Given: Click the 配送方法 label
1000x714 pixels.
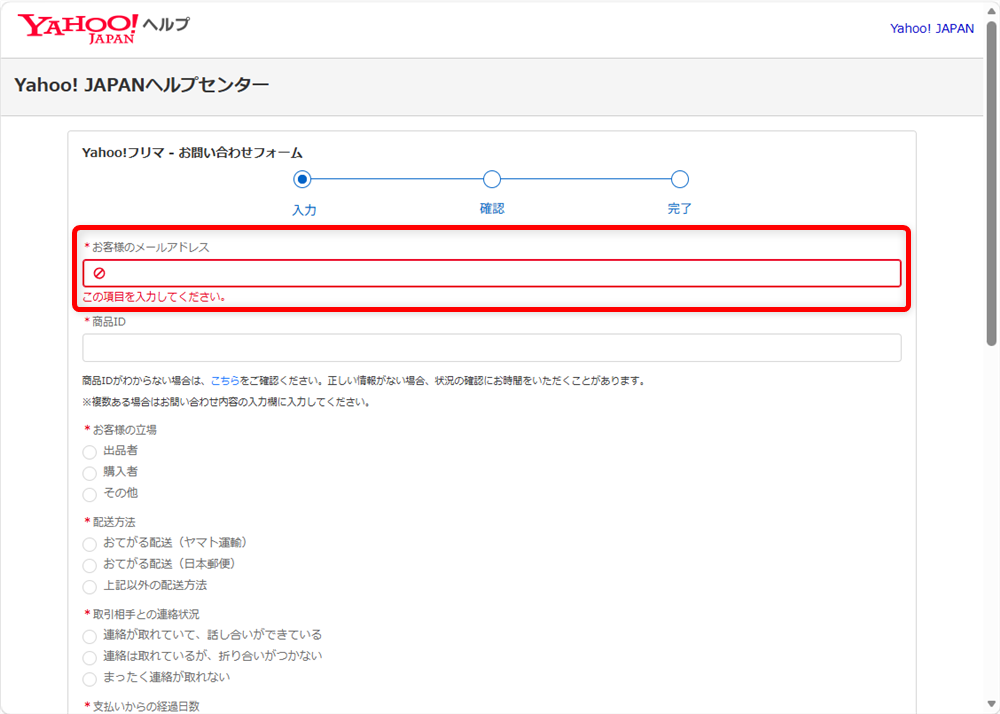Looking at the screenshot, I should click(x=114, y=522).
